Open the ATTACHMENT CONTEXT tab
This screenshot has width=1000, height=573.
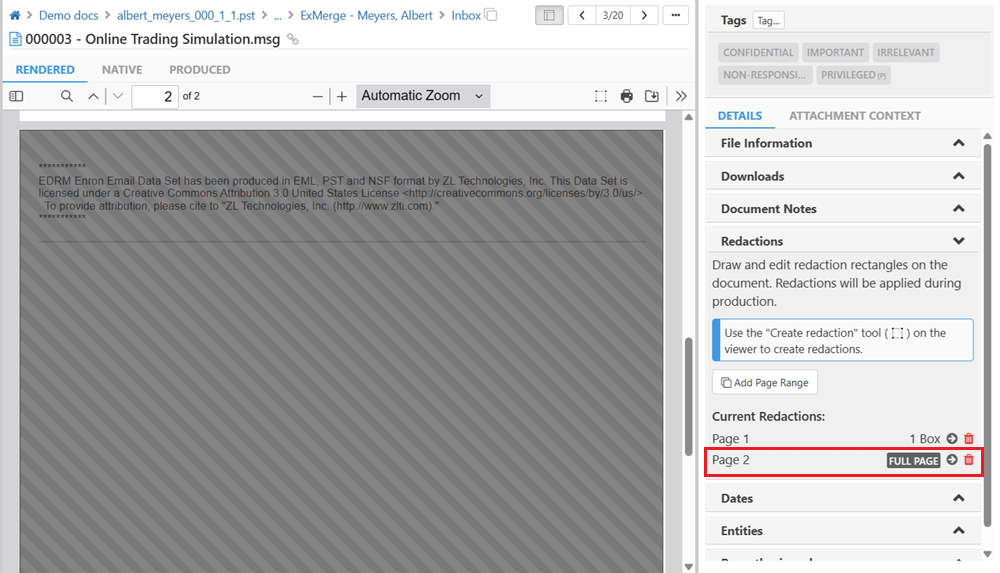click(855, 116)
